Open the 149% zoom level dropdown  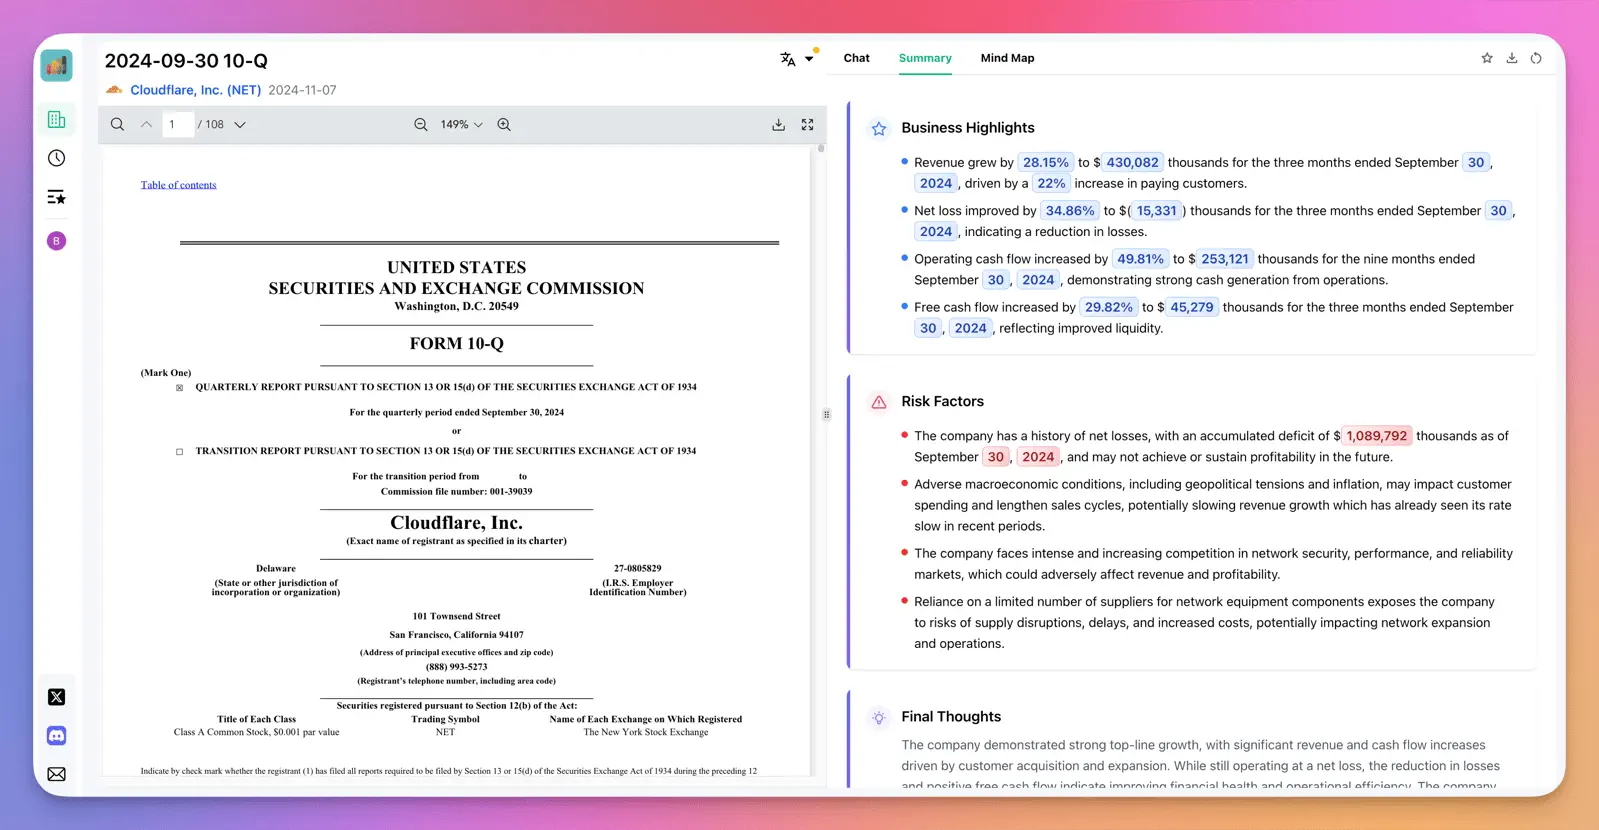pyautogui.click(x=461, y=125)
